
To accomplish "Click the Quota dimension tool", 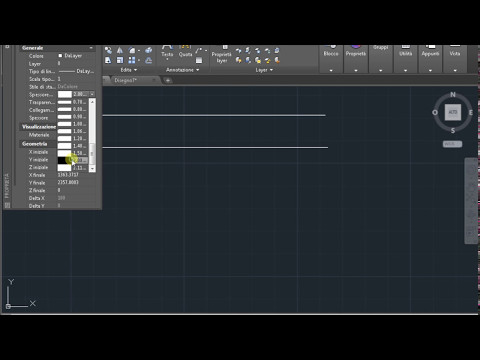I will click(185, 52).
